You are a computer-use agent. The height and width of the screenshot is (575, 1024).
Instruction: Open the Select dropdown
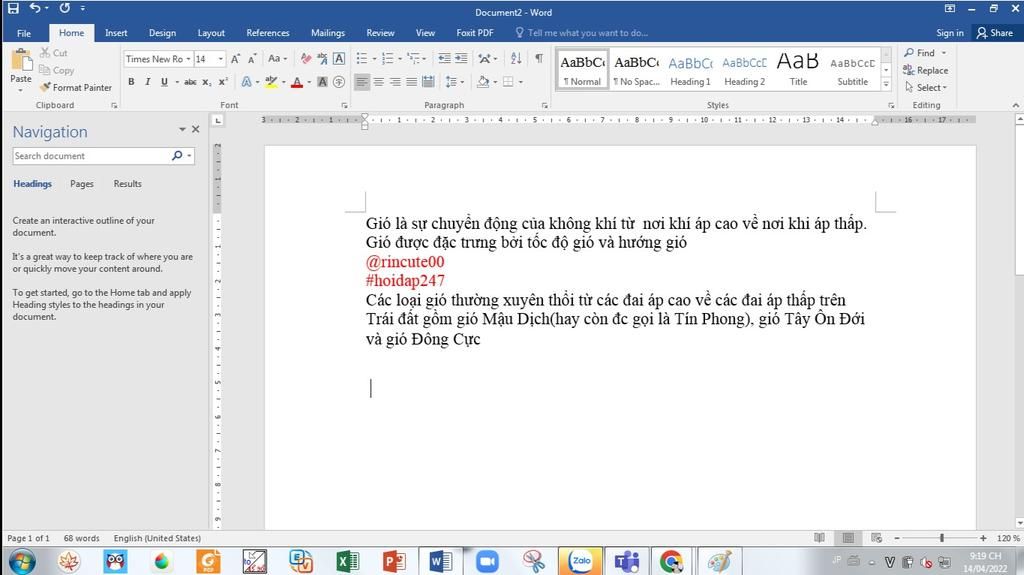(x=926, y=87)
